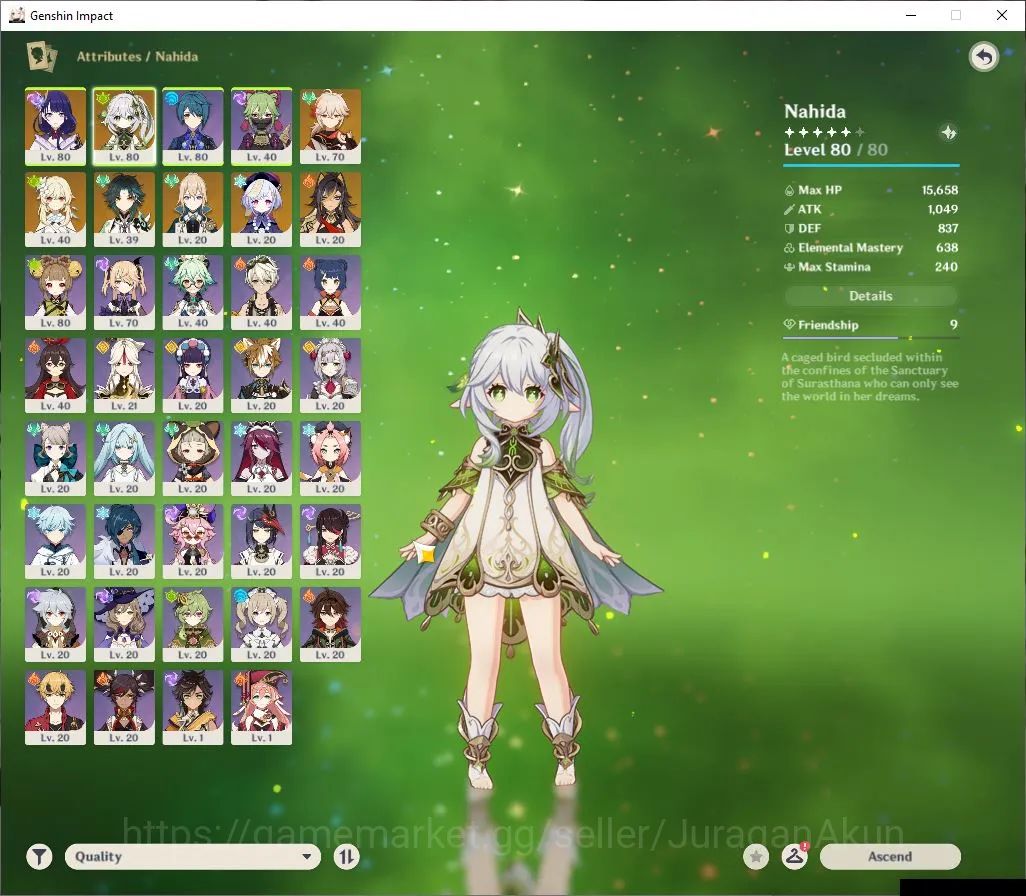Select Ningguang's Lv. 21 portrait
This screenshot has width=1026, height=896.
[124, 376]
